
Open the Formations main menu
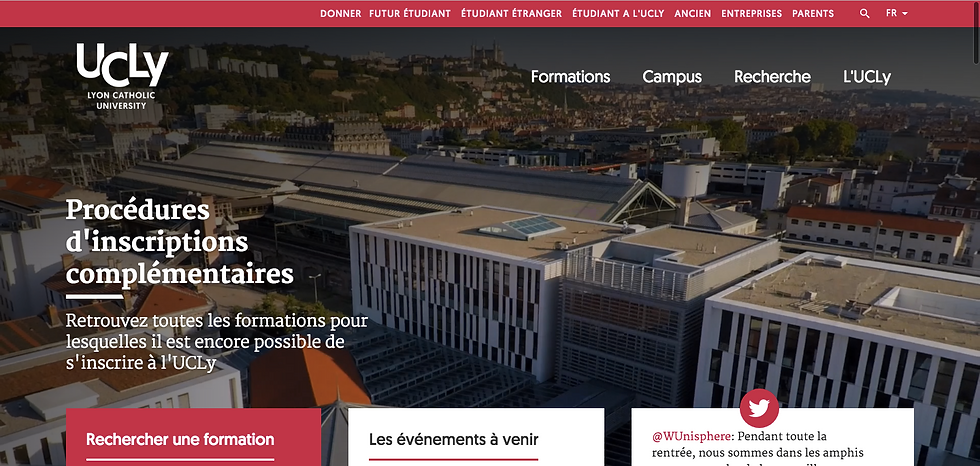tap(571, 77)
